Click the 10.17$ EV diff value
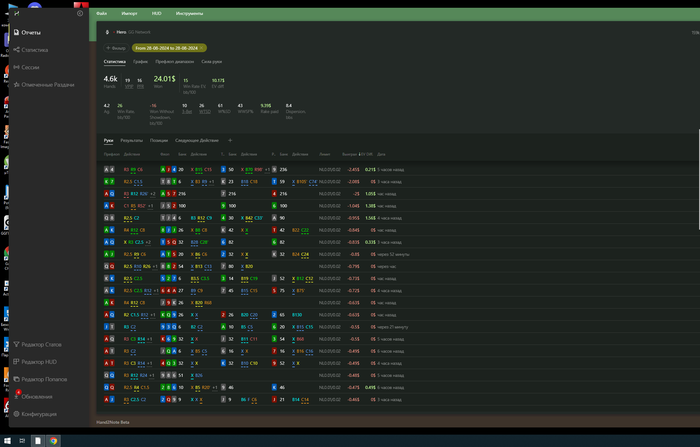This screenshot has width=700, height=447. pyautogui.click(x=218, y=80)
